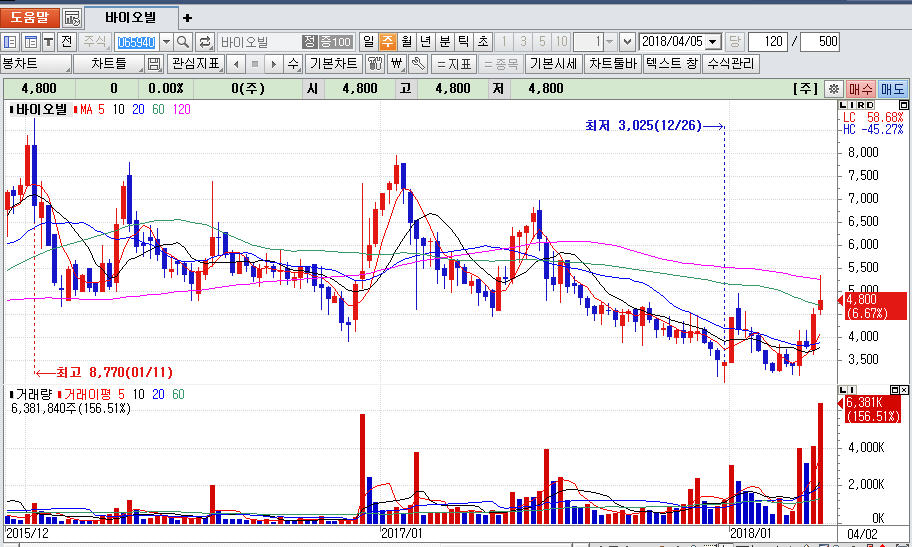Screen dimensions: 912x547
Task: Open the date picker dropdown for 2018/04/05
Action: (713, 42)
